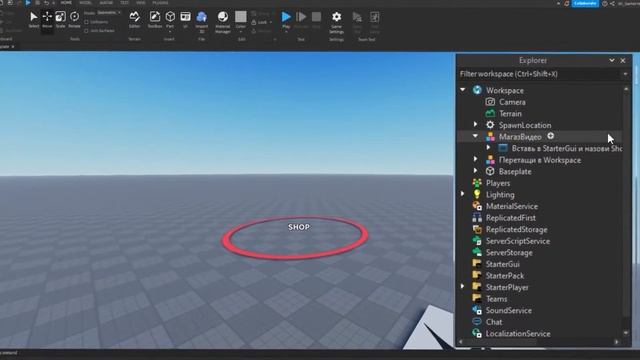
Task: Switch to the PLUGINS ribbon tab
Action: click(x=160, y=3)
